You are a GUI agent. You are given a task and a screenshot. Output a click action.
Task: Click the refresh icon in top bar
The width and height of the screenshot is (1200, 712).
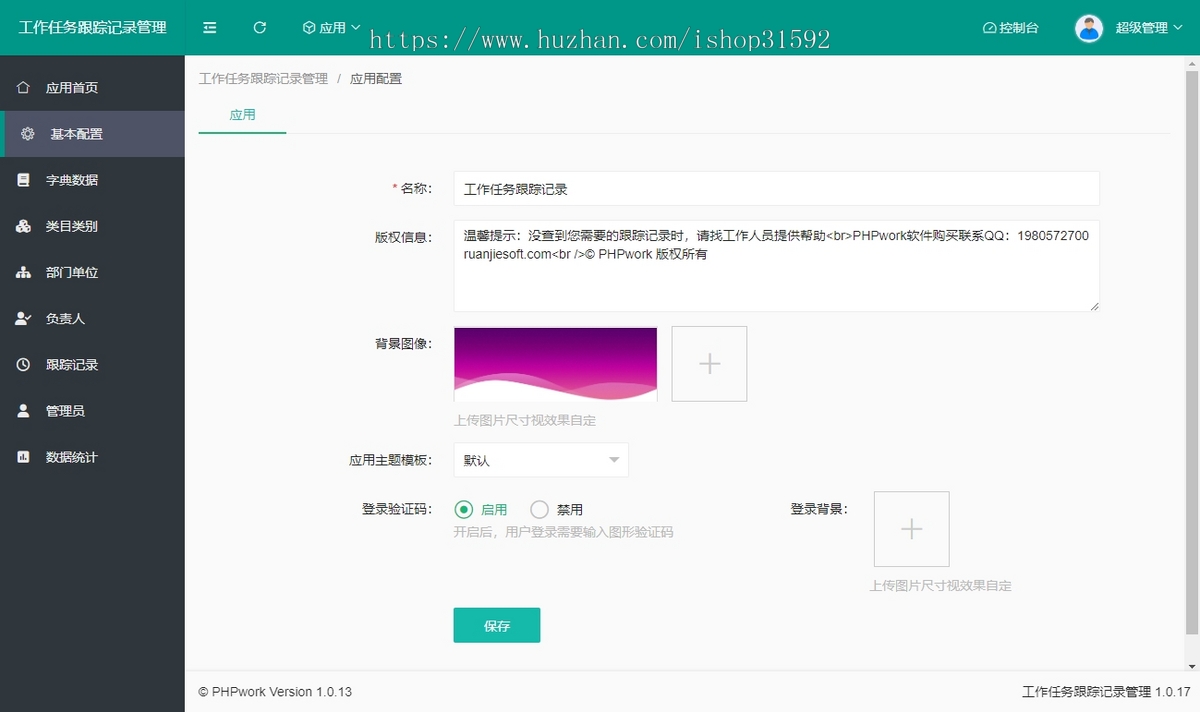pyautogui.click(x=260, y=28)
